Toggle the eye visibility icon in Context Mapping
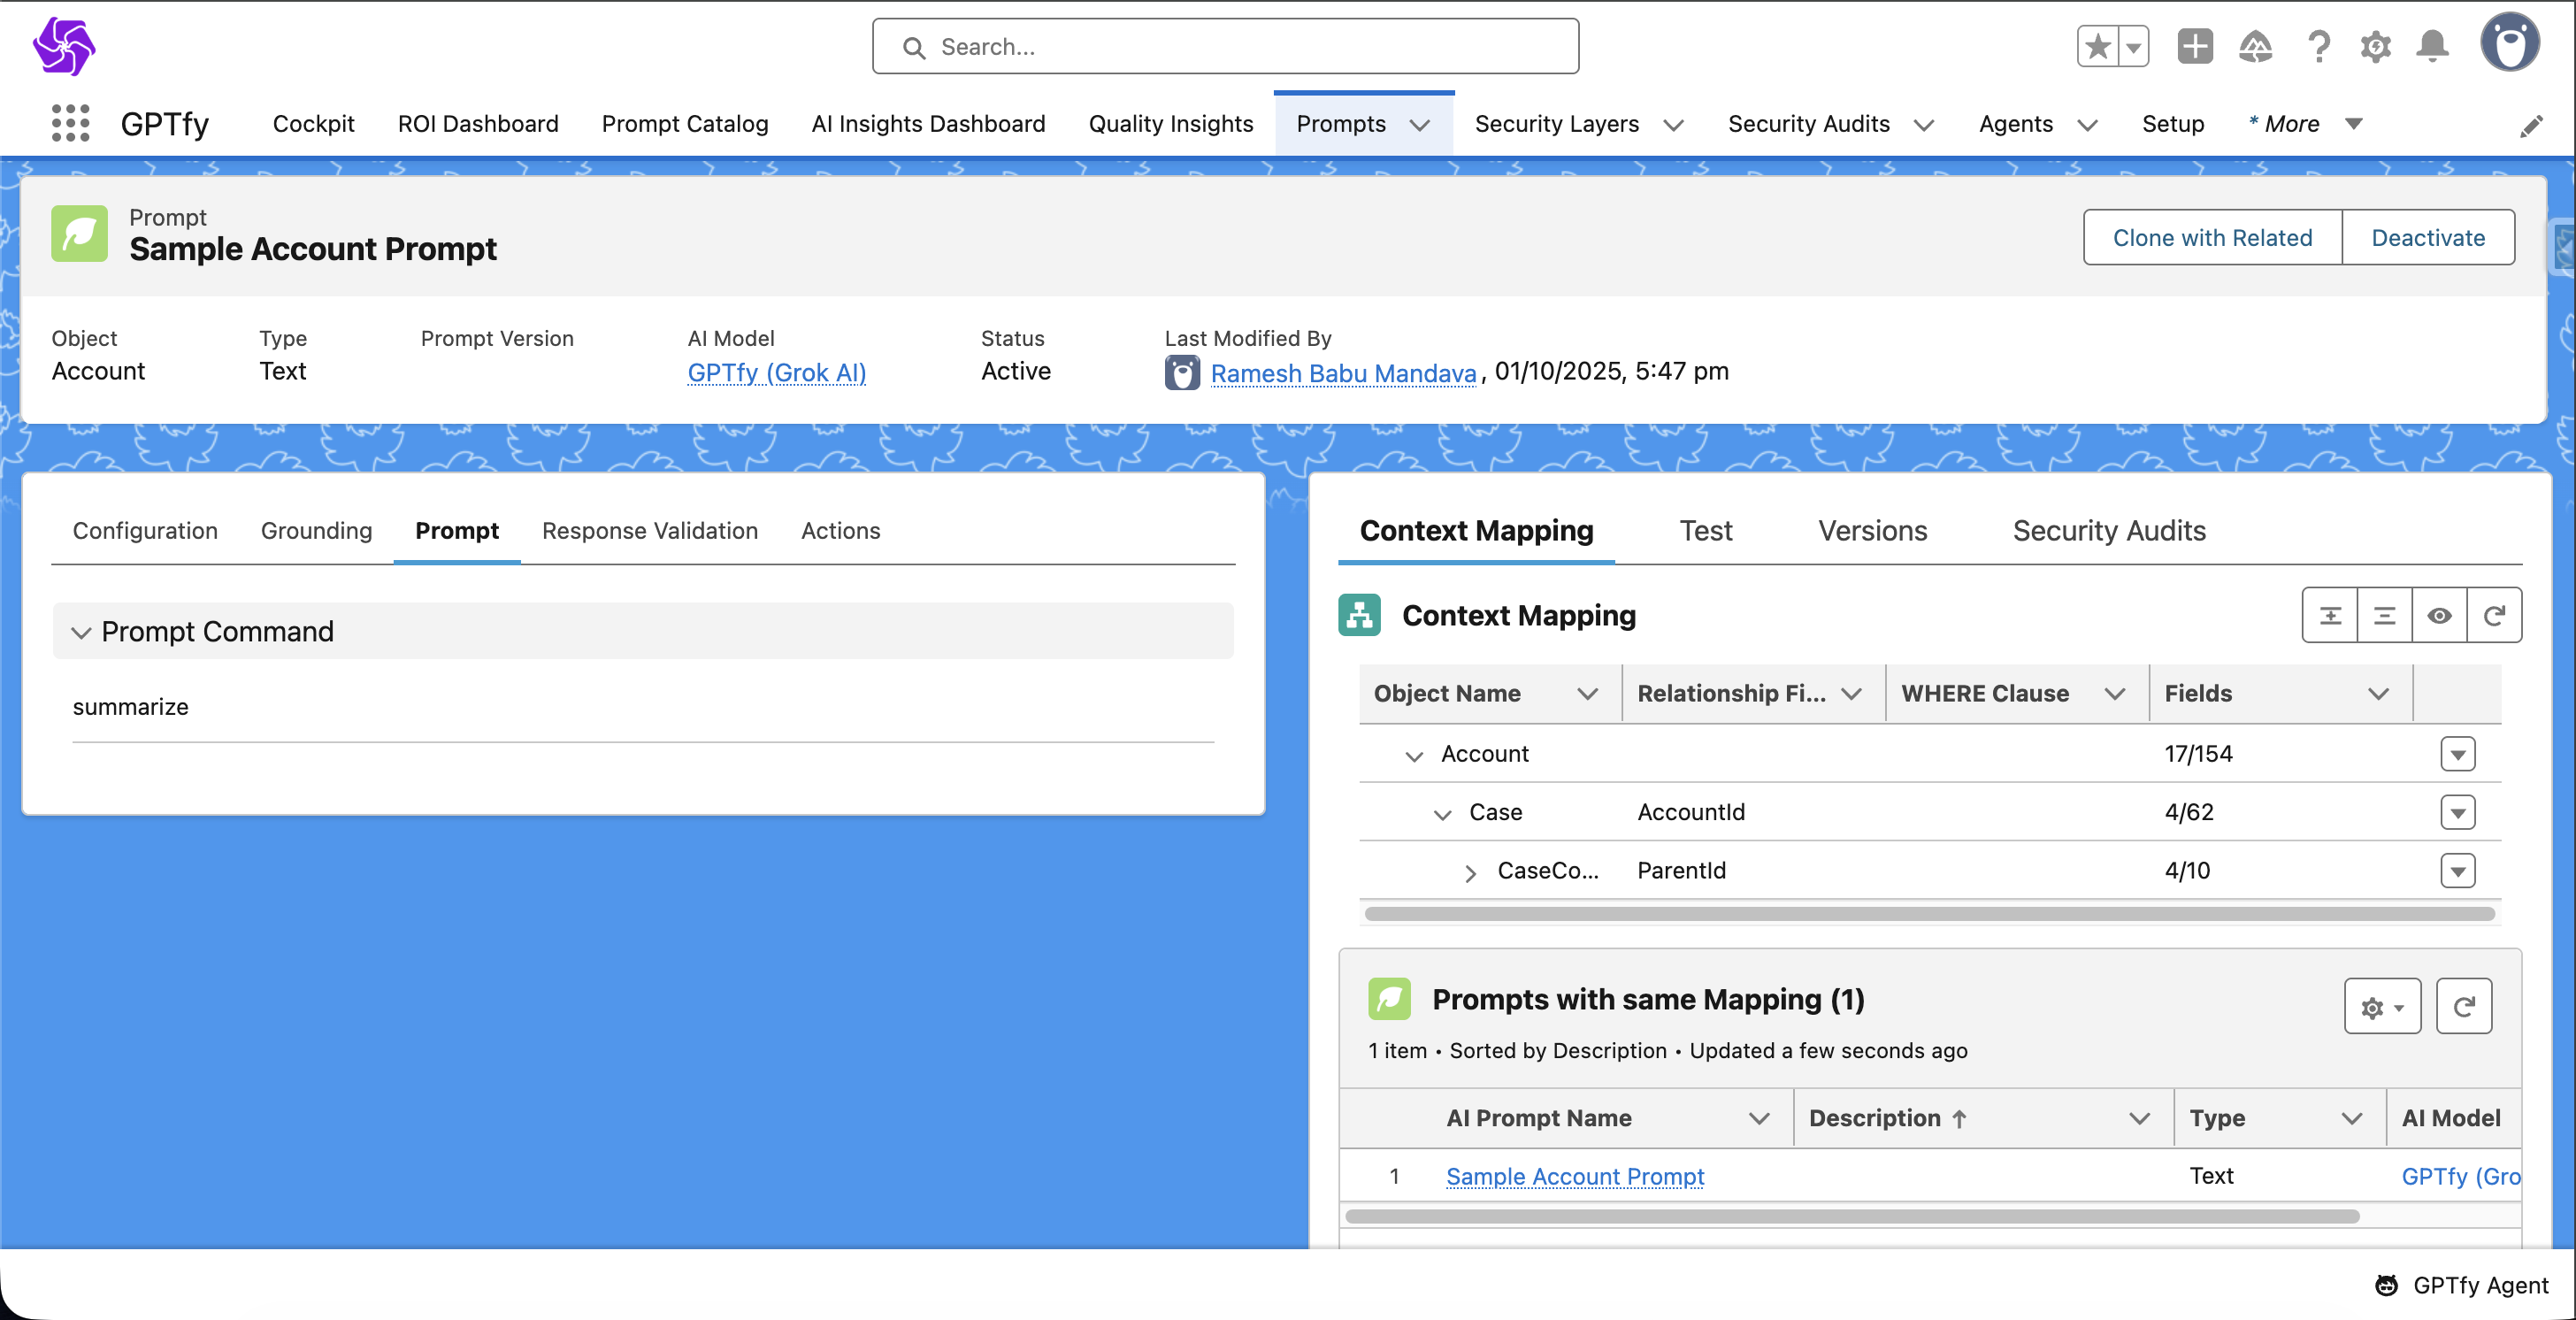2576x1320 pixels. click(2439, 615)
